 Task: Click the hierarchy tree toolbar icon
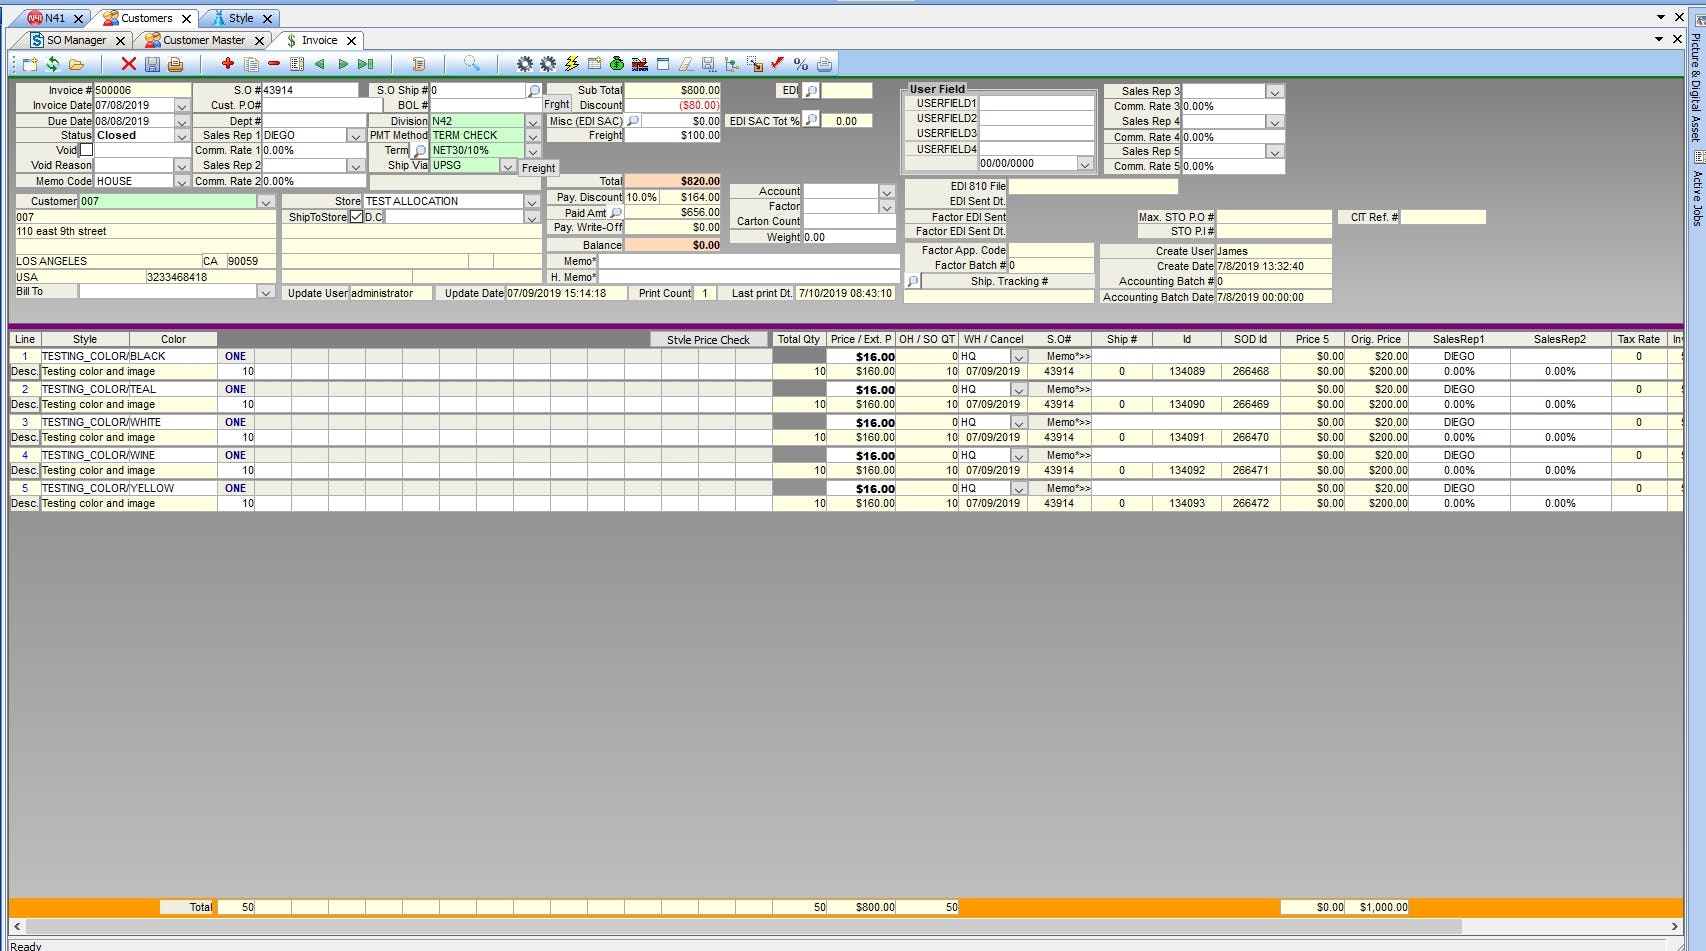[732, 64]
